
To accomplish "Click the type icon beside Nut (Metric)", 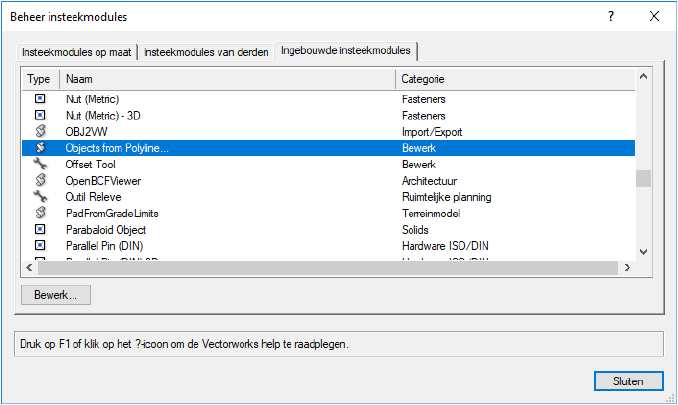I will pyautogui.click(x=40, y=99).
